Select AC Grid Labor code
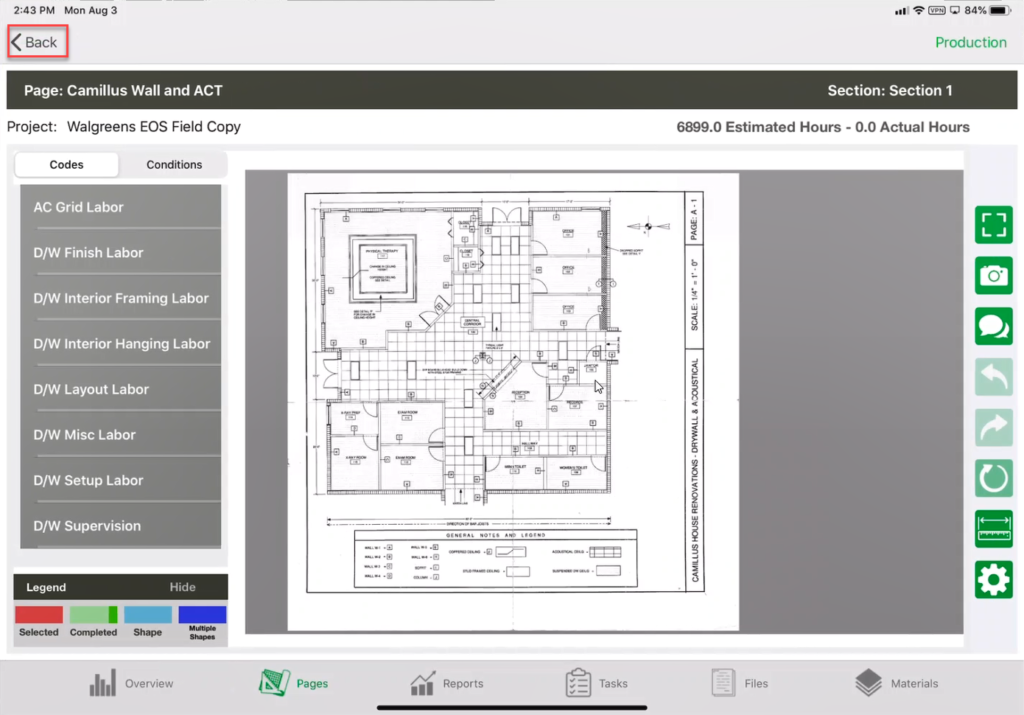The image size is (1024, 715). coord(120,208)
